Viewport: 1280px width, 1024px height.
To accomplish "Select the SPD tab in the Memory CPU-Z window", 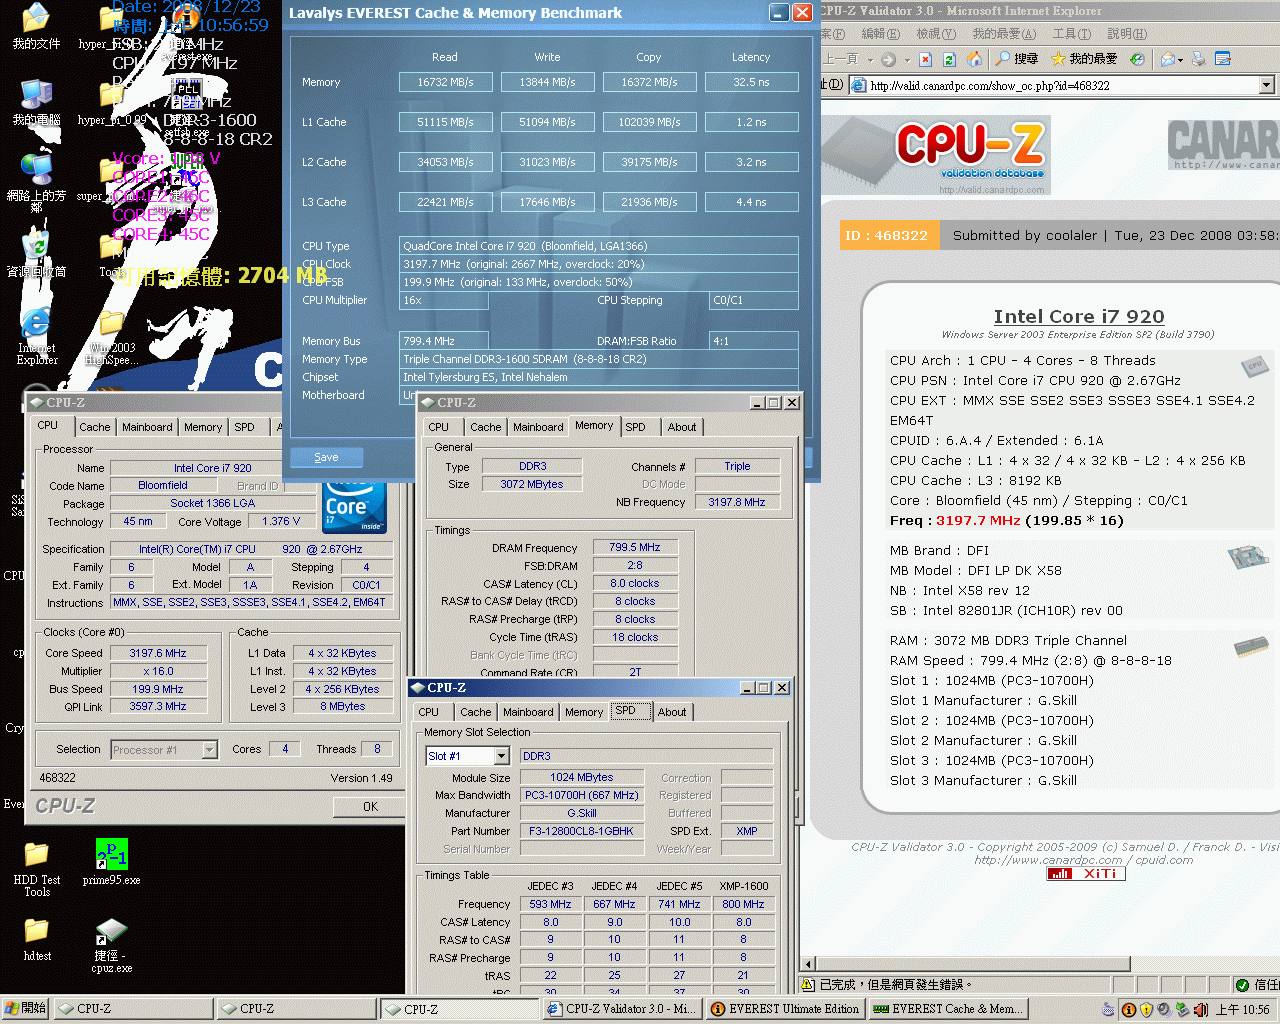I will [635, 427].
